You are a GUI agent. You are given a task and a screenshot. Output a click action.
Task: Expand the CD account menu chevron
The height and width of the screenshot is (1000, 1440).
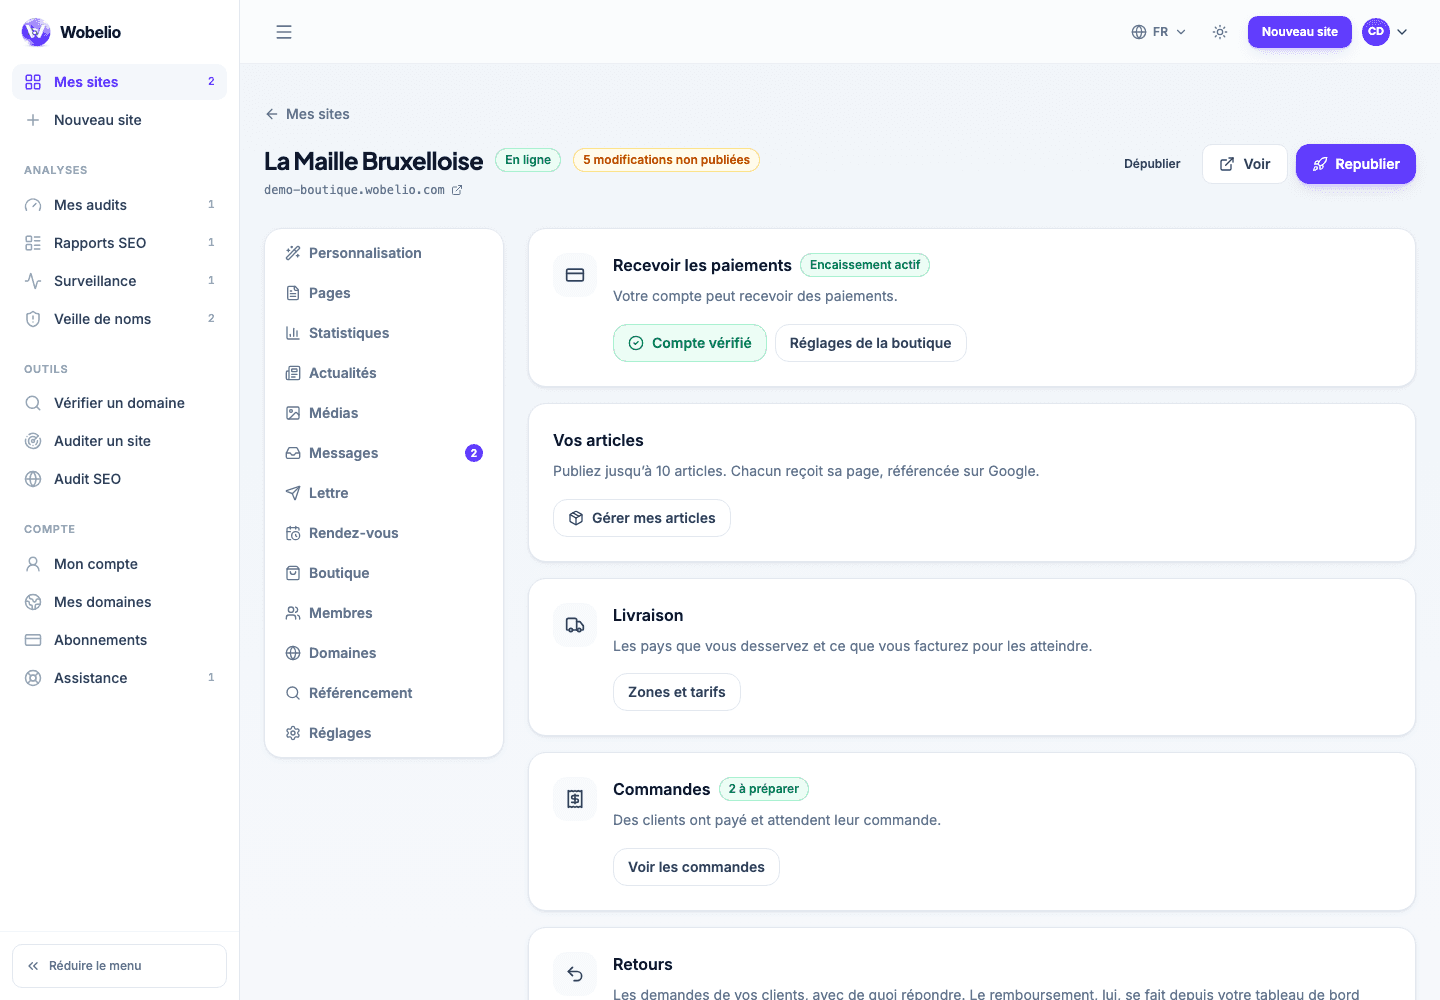1402,32
